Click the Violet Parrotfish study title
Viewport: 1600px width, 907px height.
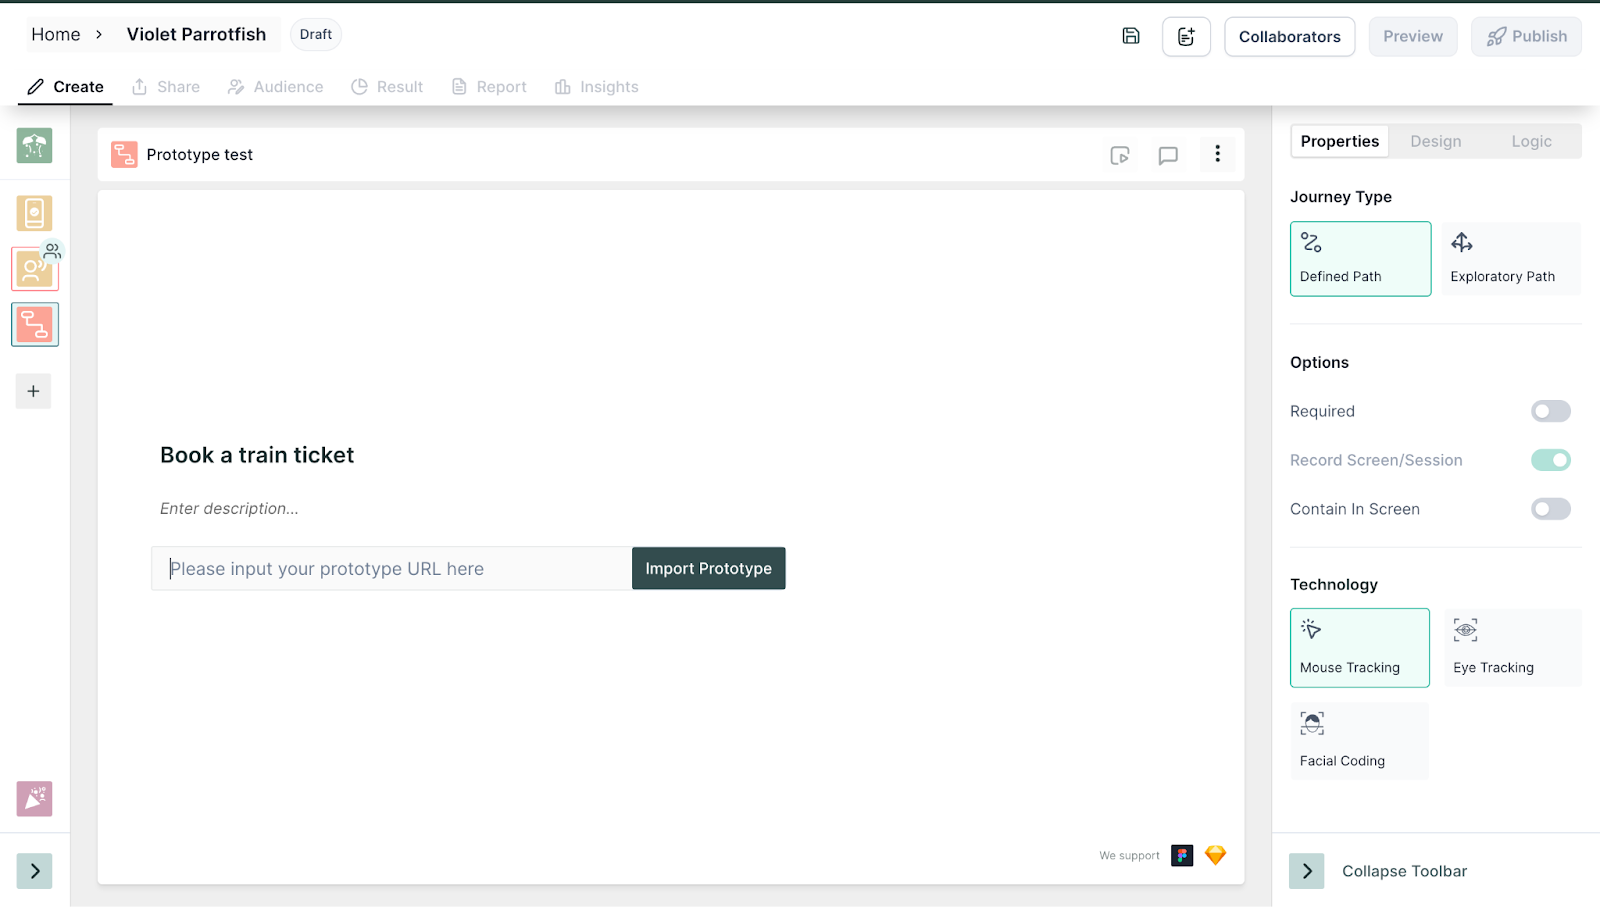196,34
